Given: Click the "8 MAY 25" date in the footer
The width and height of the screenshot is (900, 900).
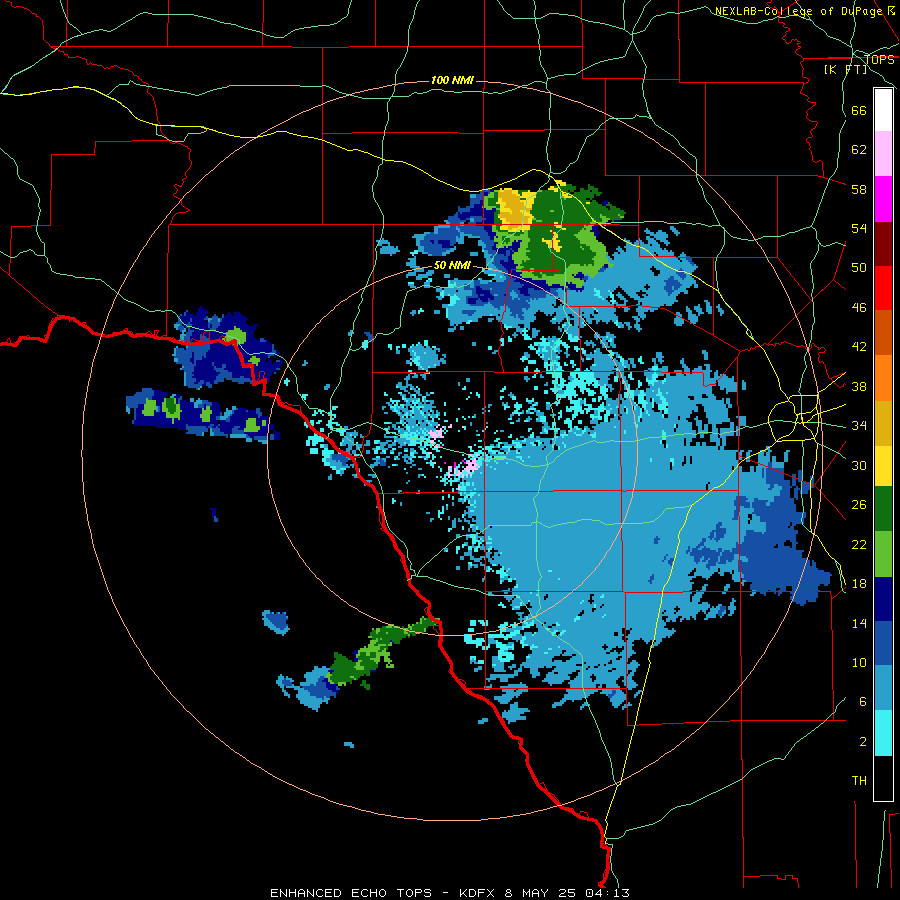Looking at the screenshot, I should [x=540, y=893].
